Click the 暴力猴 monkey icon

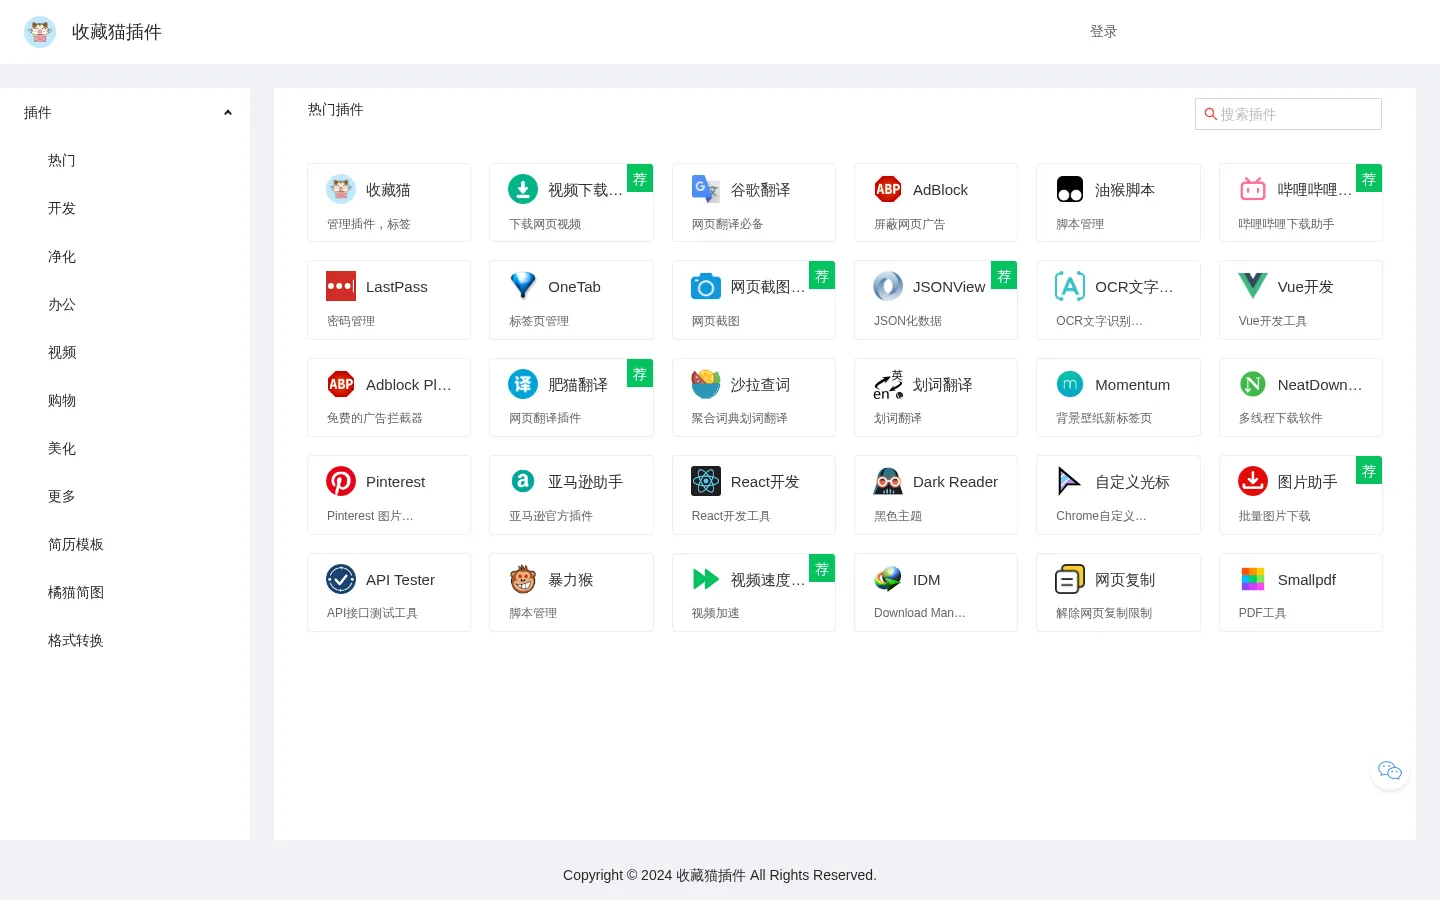[x=523, y=579]
